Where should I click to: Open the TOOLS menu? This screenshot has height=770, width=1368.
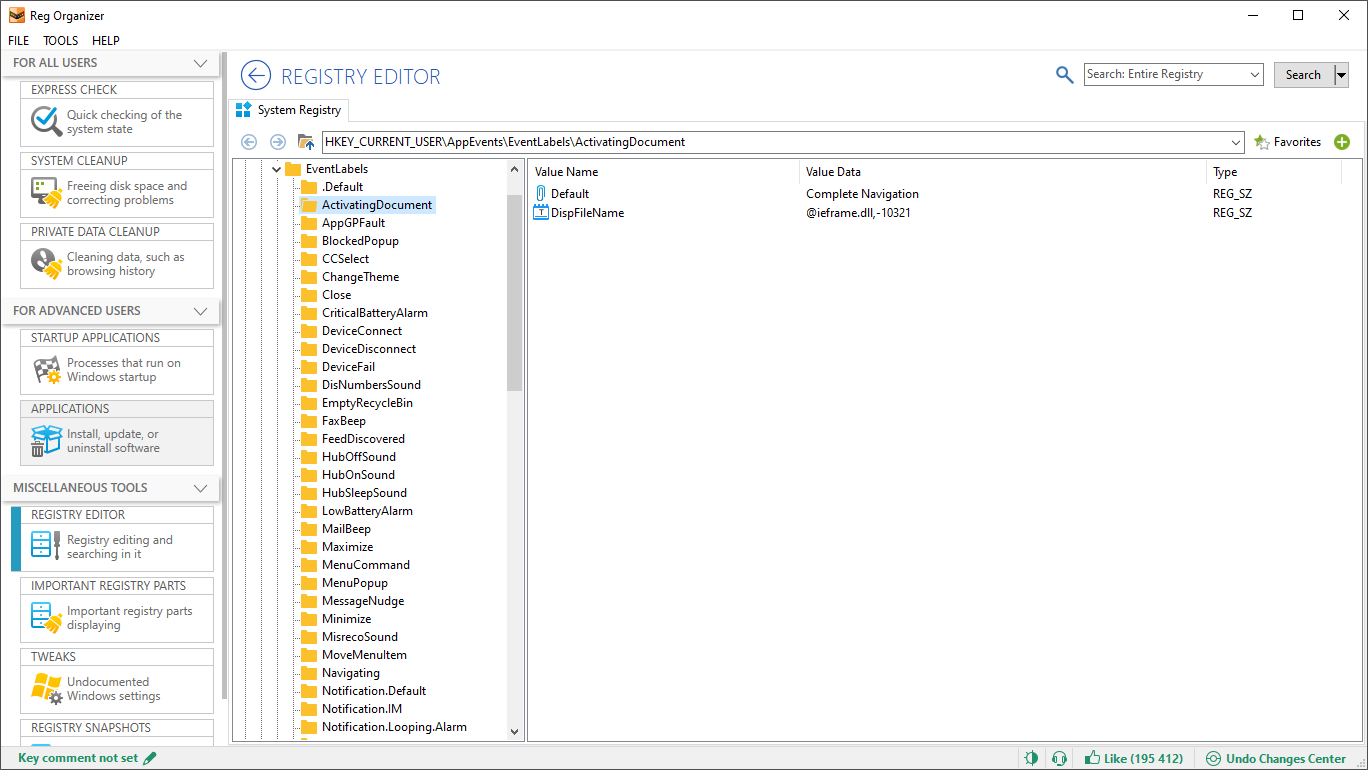coord(60,40)
